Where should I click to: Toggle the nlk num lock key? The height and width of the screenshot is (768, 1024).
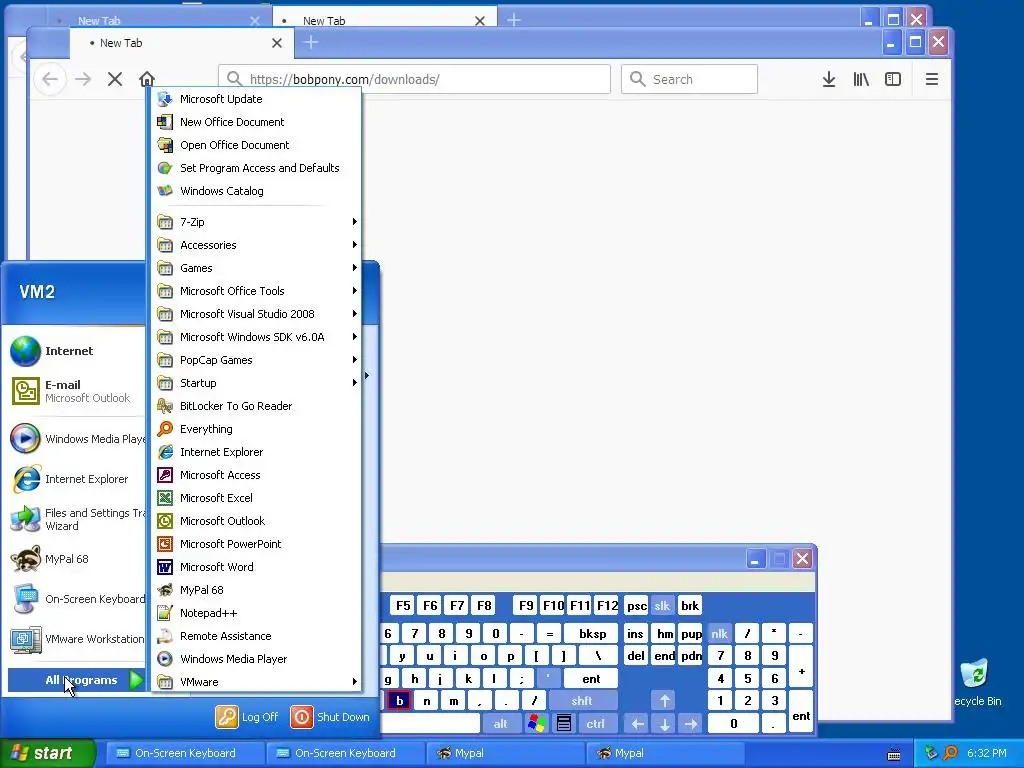pos(719,633)
